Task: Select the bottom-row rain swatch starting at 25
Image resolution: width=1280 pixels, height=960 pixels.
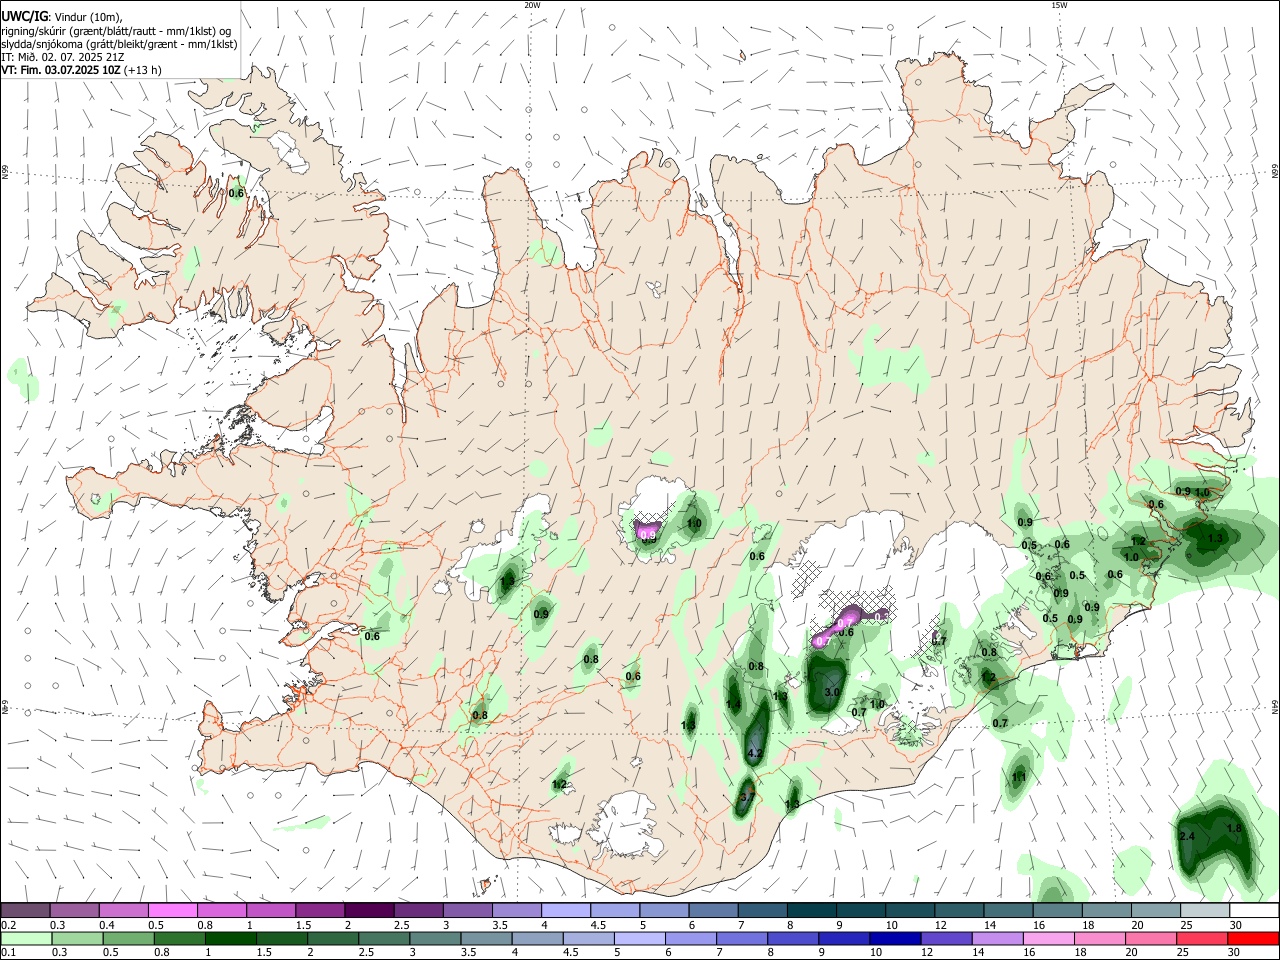Action: (1202, 938)
